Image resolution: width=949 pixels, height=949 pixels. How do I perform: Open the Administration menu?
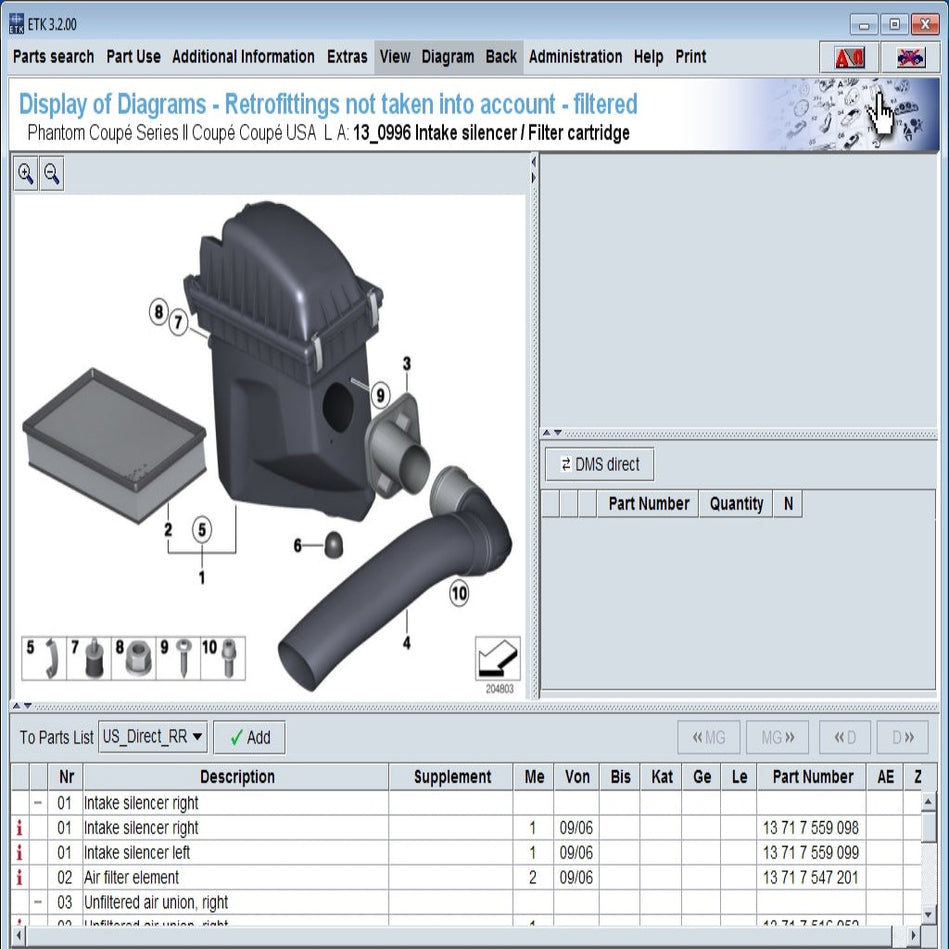click(x=575, y=56)
